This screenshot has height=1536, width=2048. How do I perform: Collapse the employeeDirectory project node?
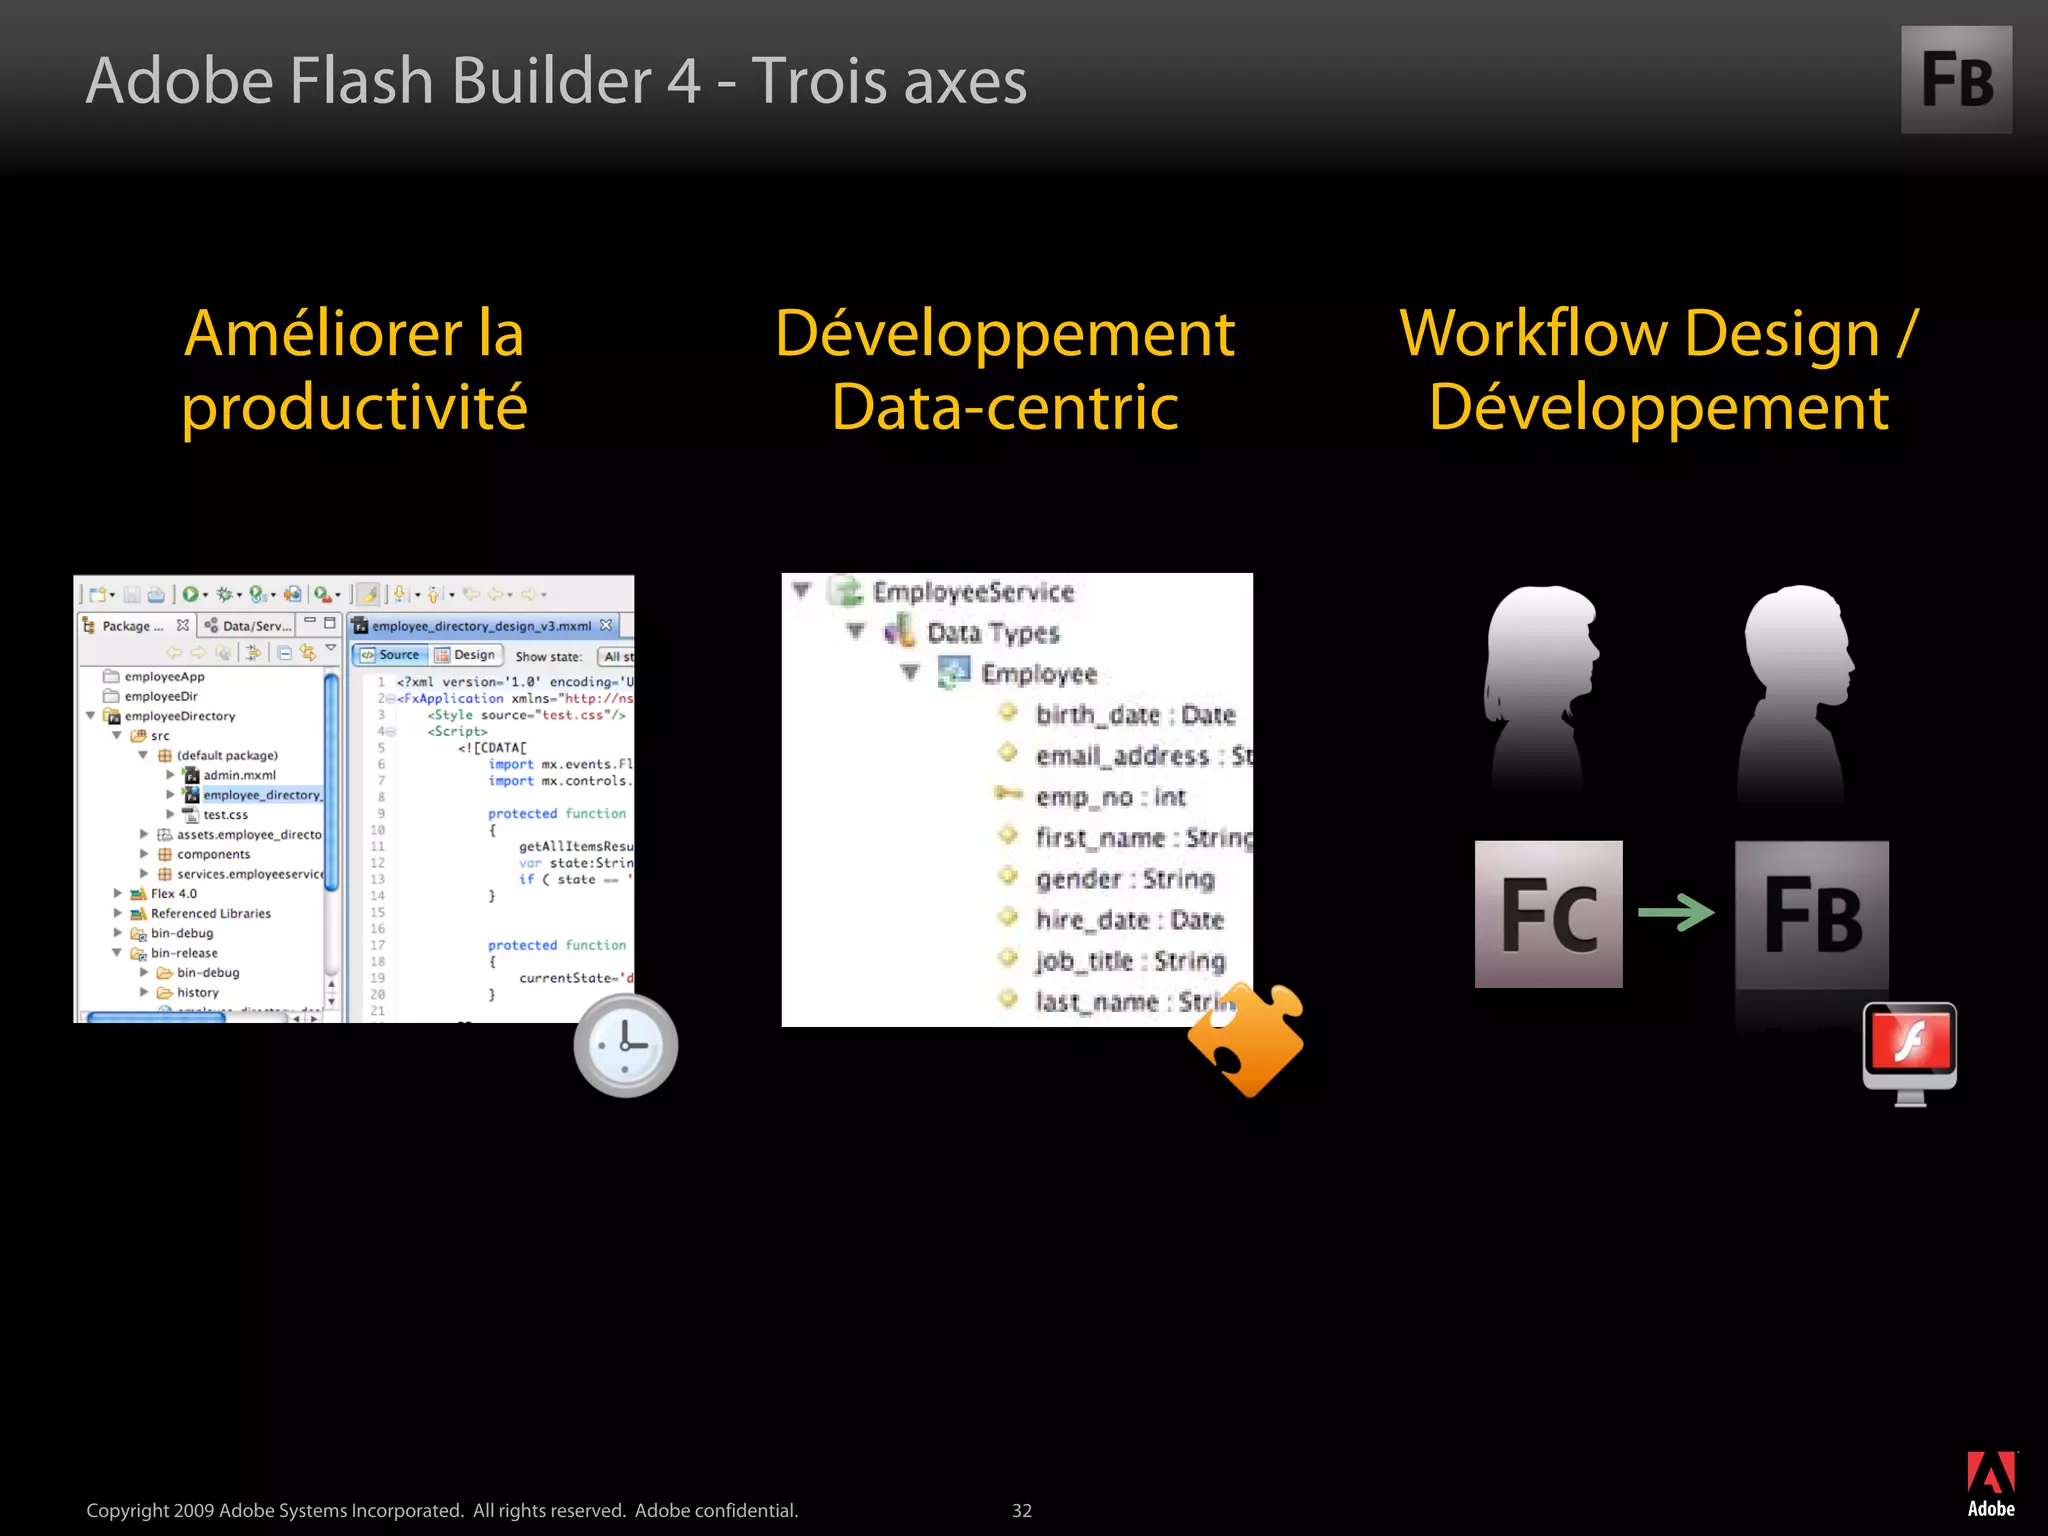(91, 716)
